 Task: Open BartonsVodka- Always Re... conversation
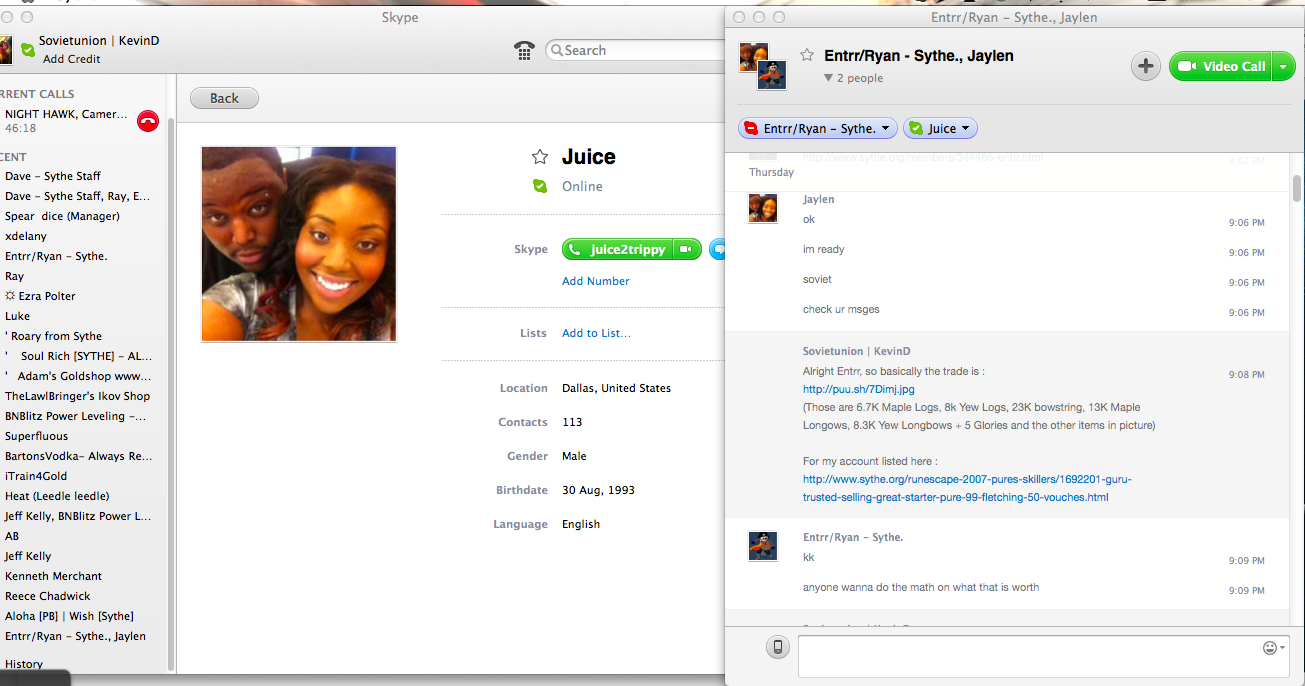79,456
